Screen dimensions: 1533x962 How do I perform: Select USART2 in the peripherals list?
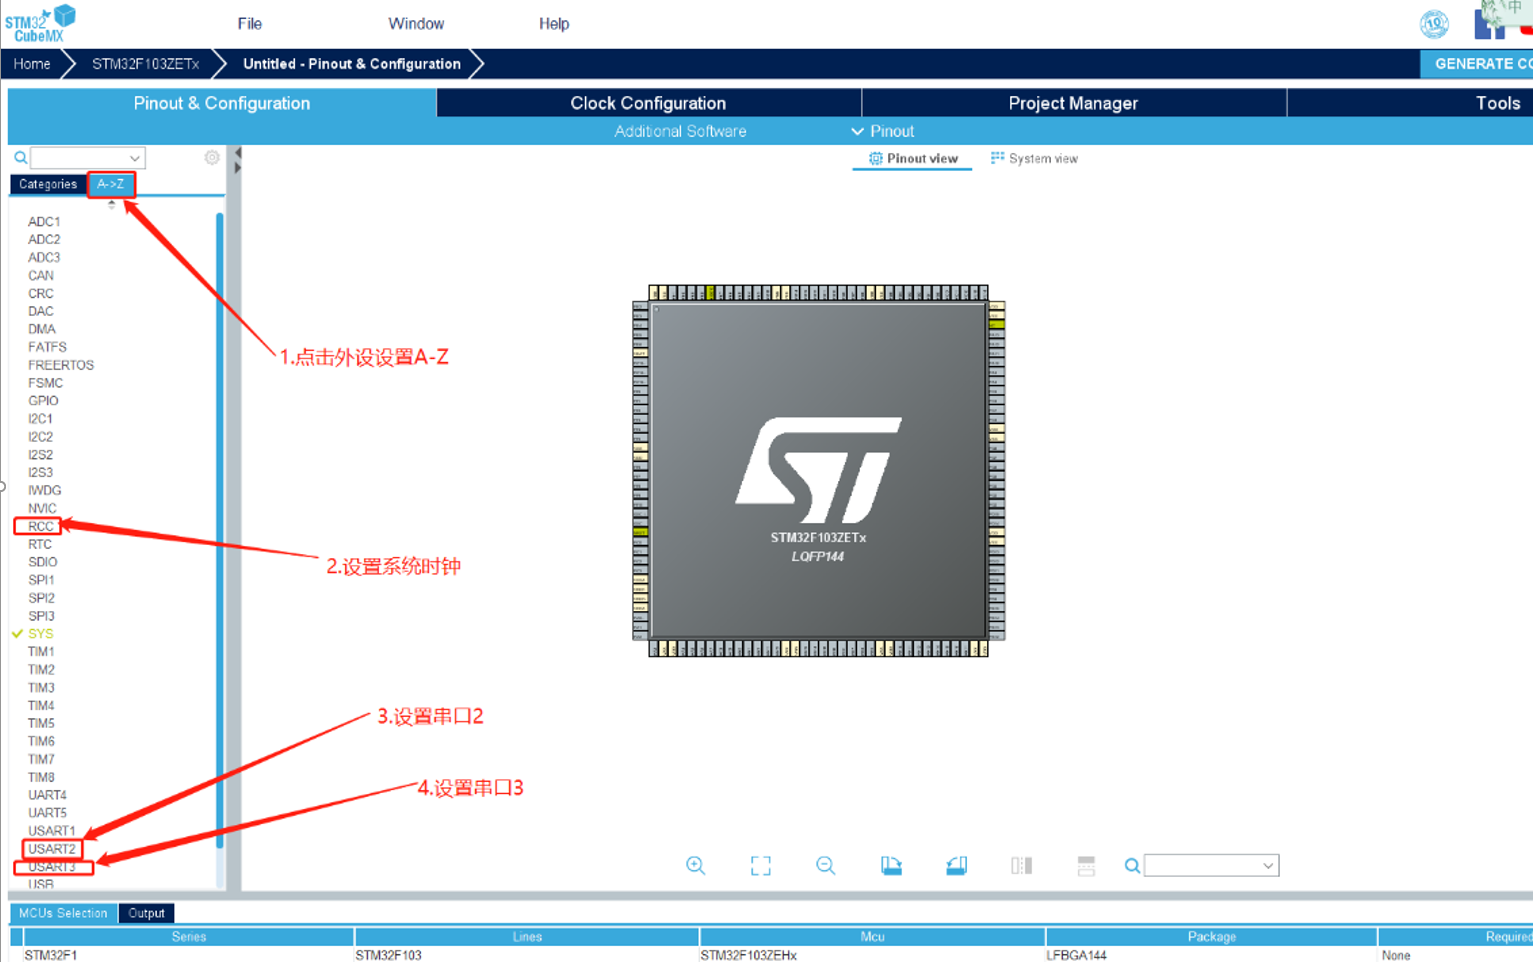[52, 848]
